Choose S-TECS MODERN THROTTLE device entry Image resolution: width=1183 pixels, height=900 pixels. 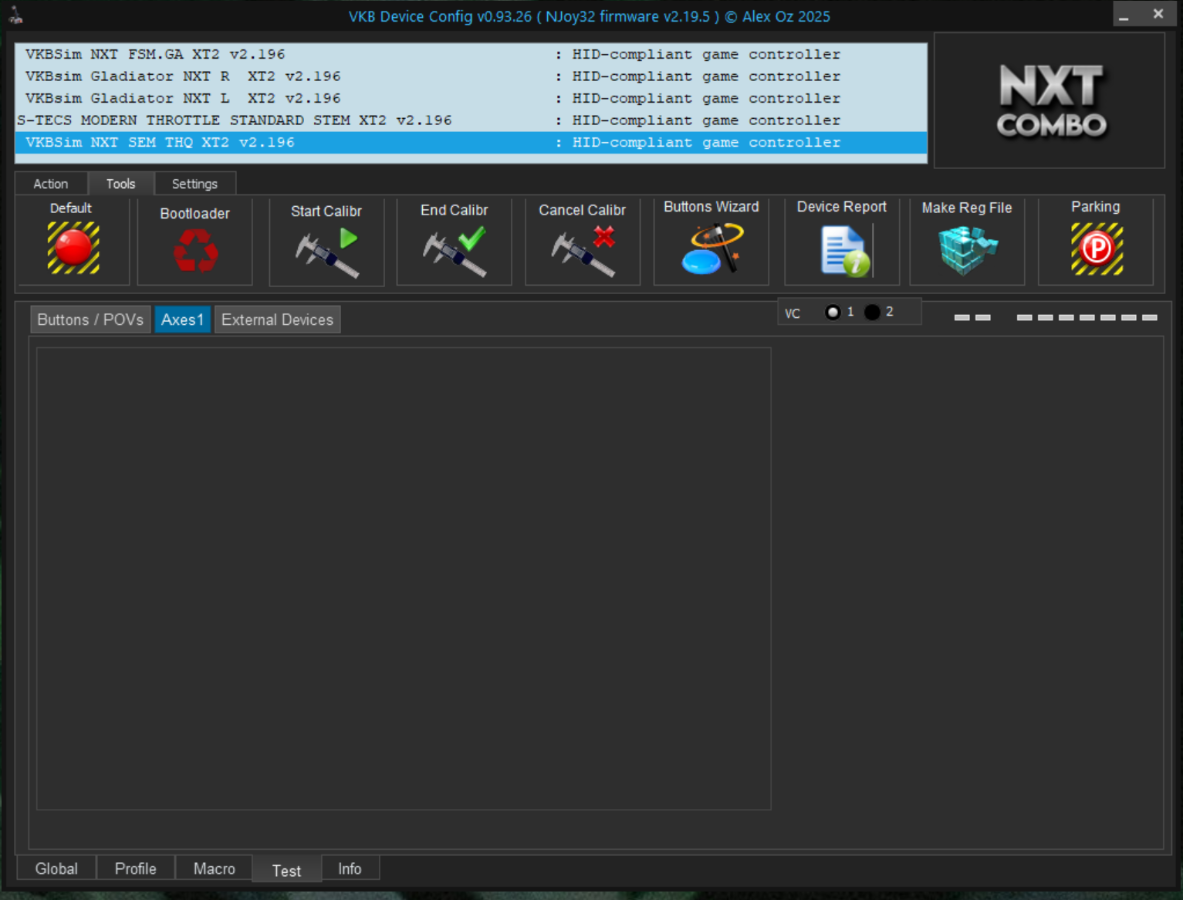pyautogui.click(x=234, y=120)
